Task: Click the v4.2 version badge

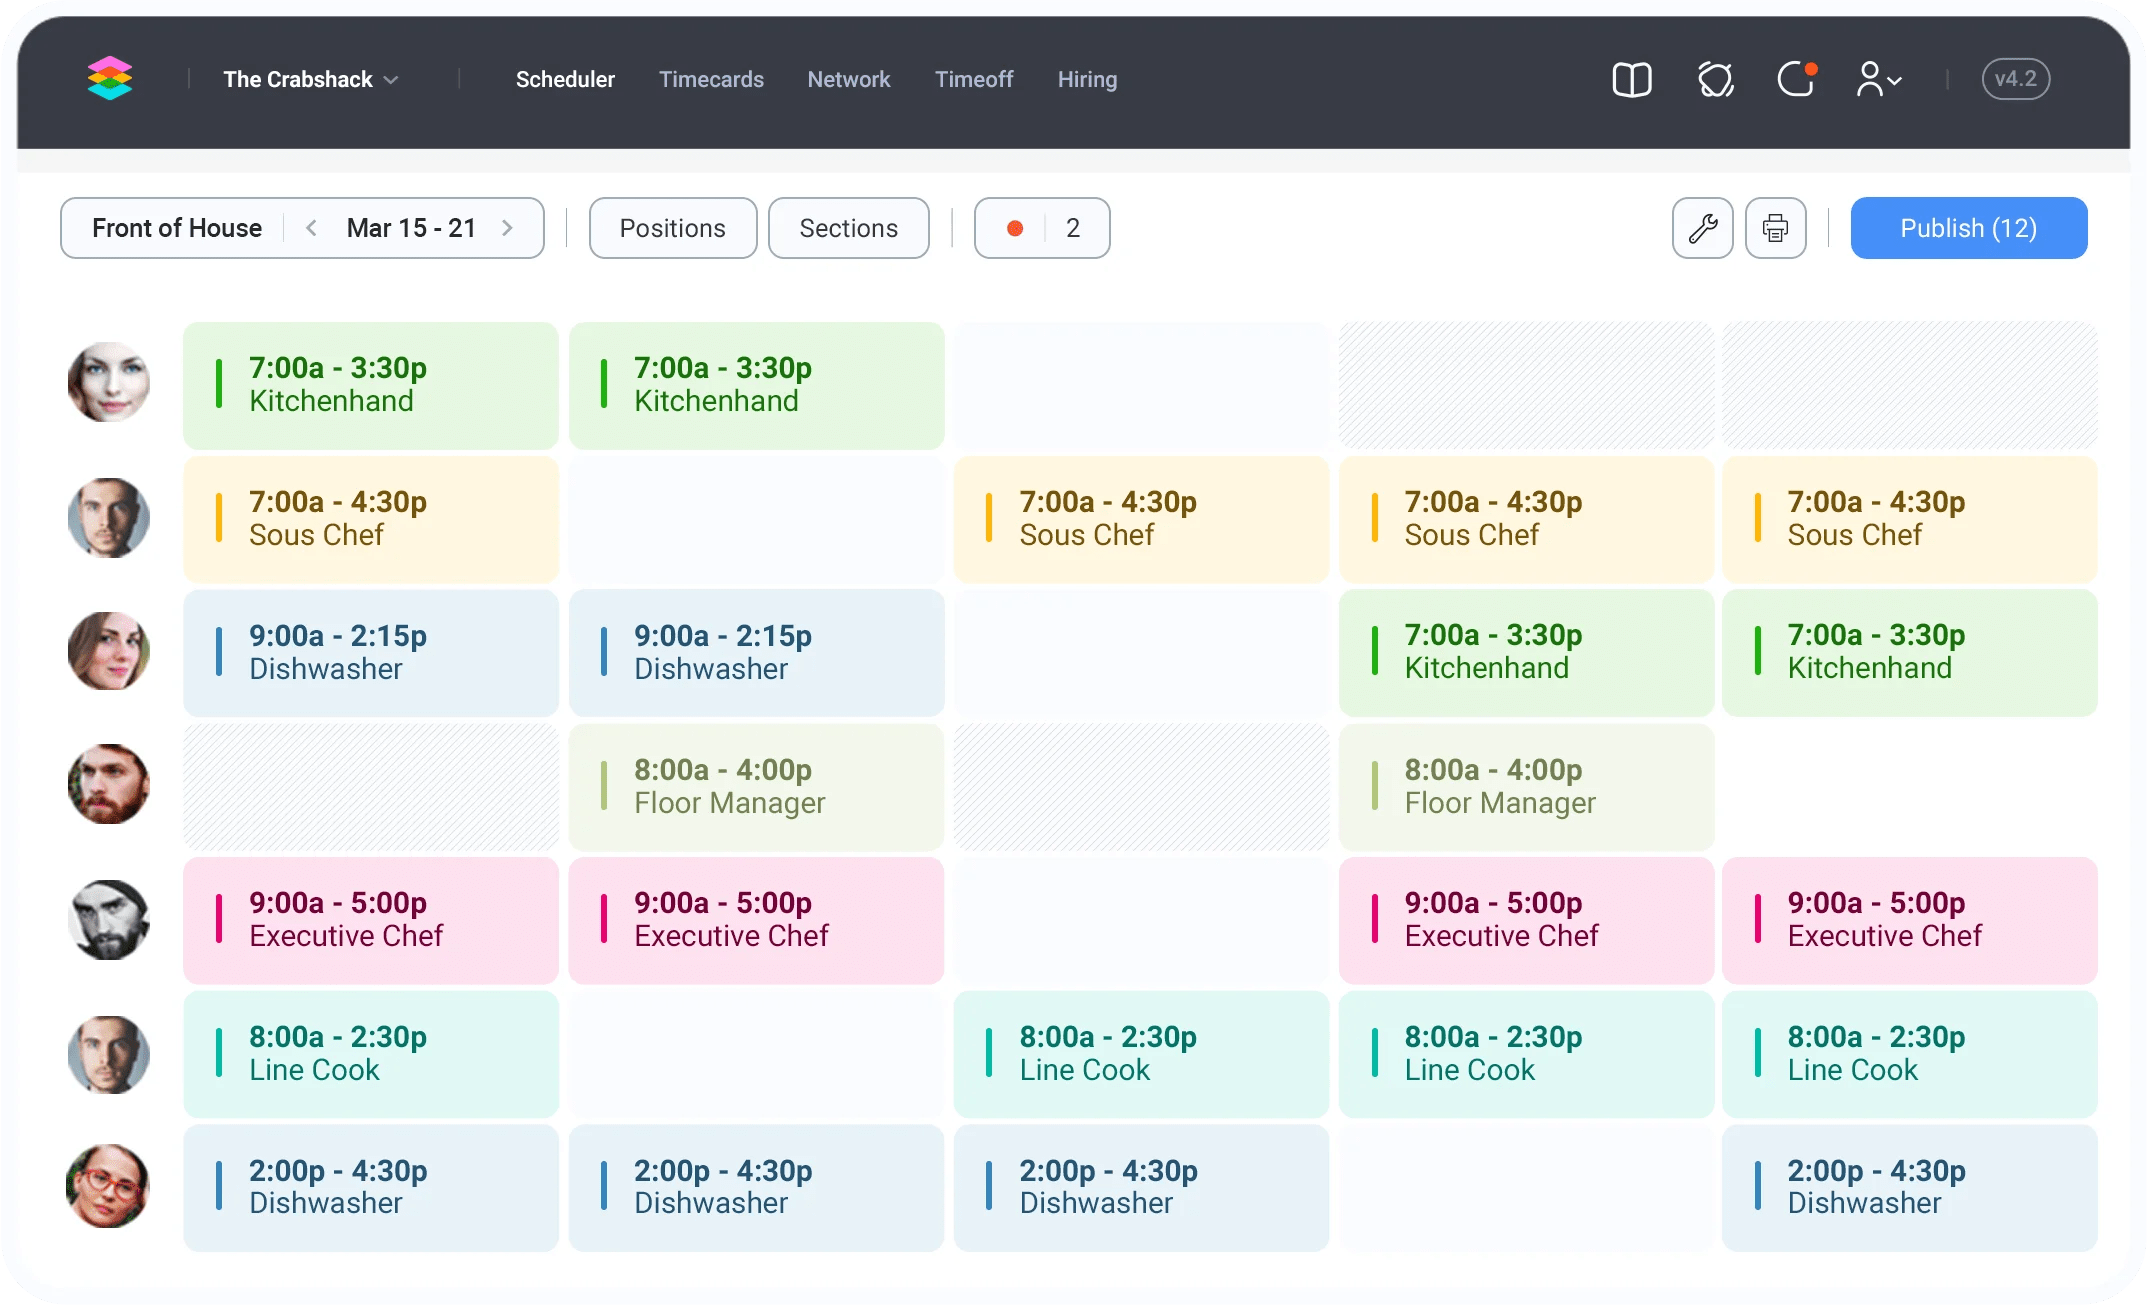Action: coord(2015,79)
